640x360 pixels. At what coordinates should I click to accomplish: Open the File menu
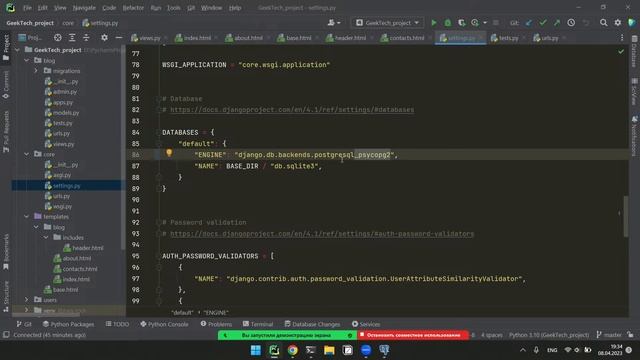27,8
